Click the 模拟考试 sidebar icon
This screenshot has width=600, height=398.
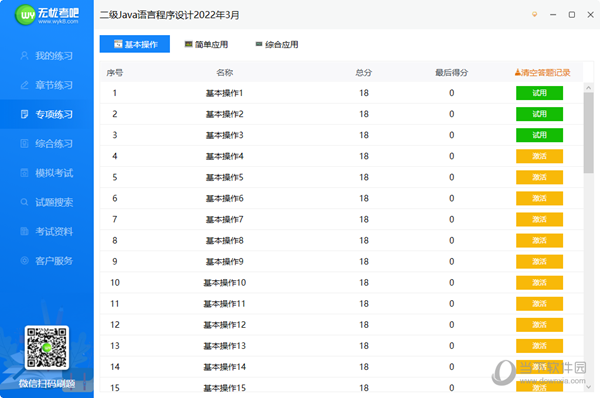point(24,173)
